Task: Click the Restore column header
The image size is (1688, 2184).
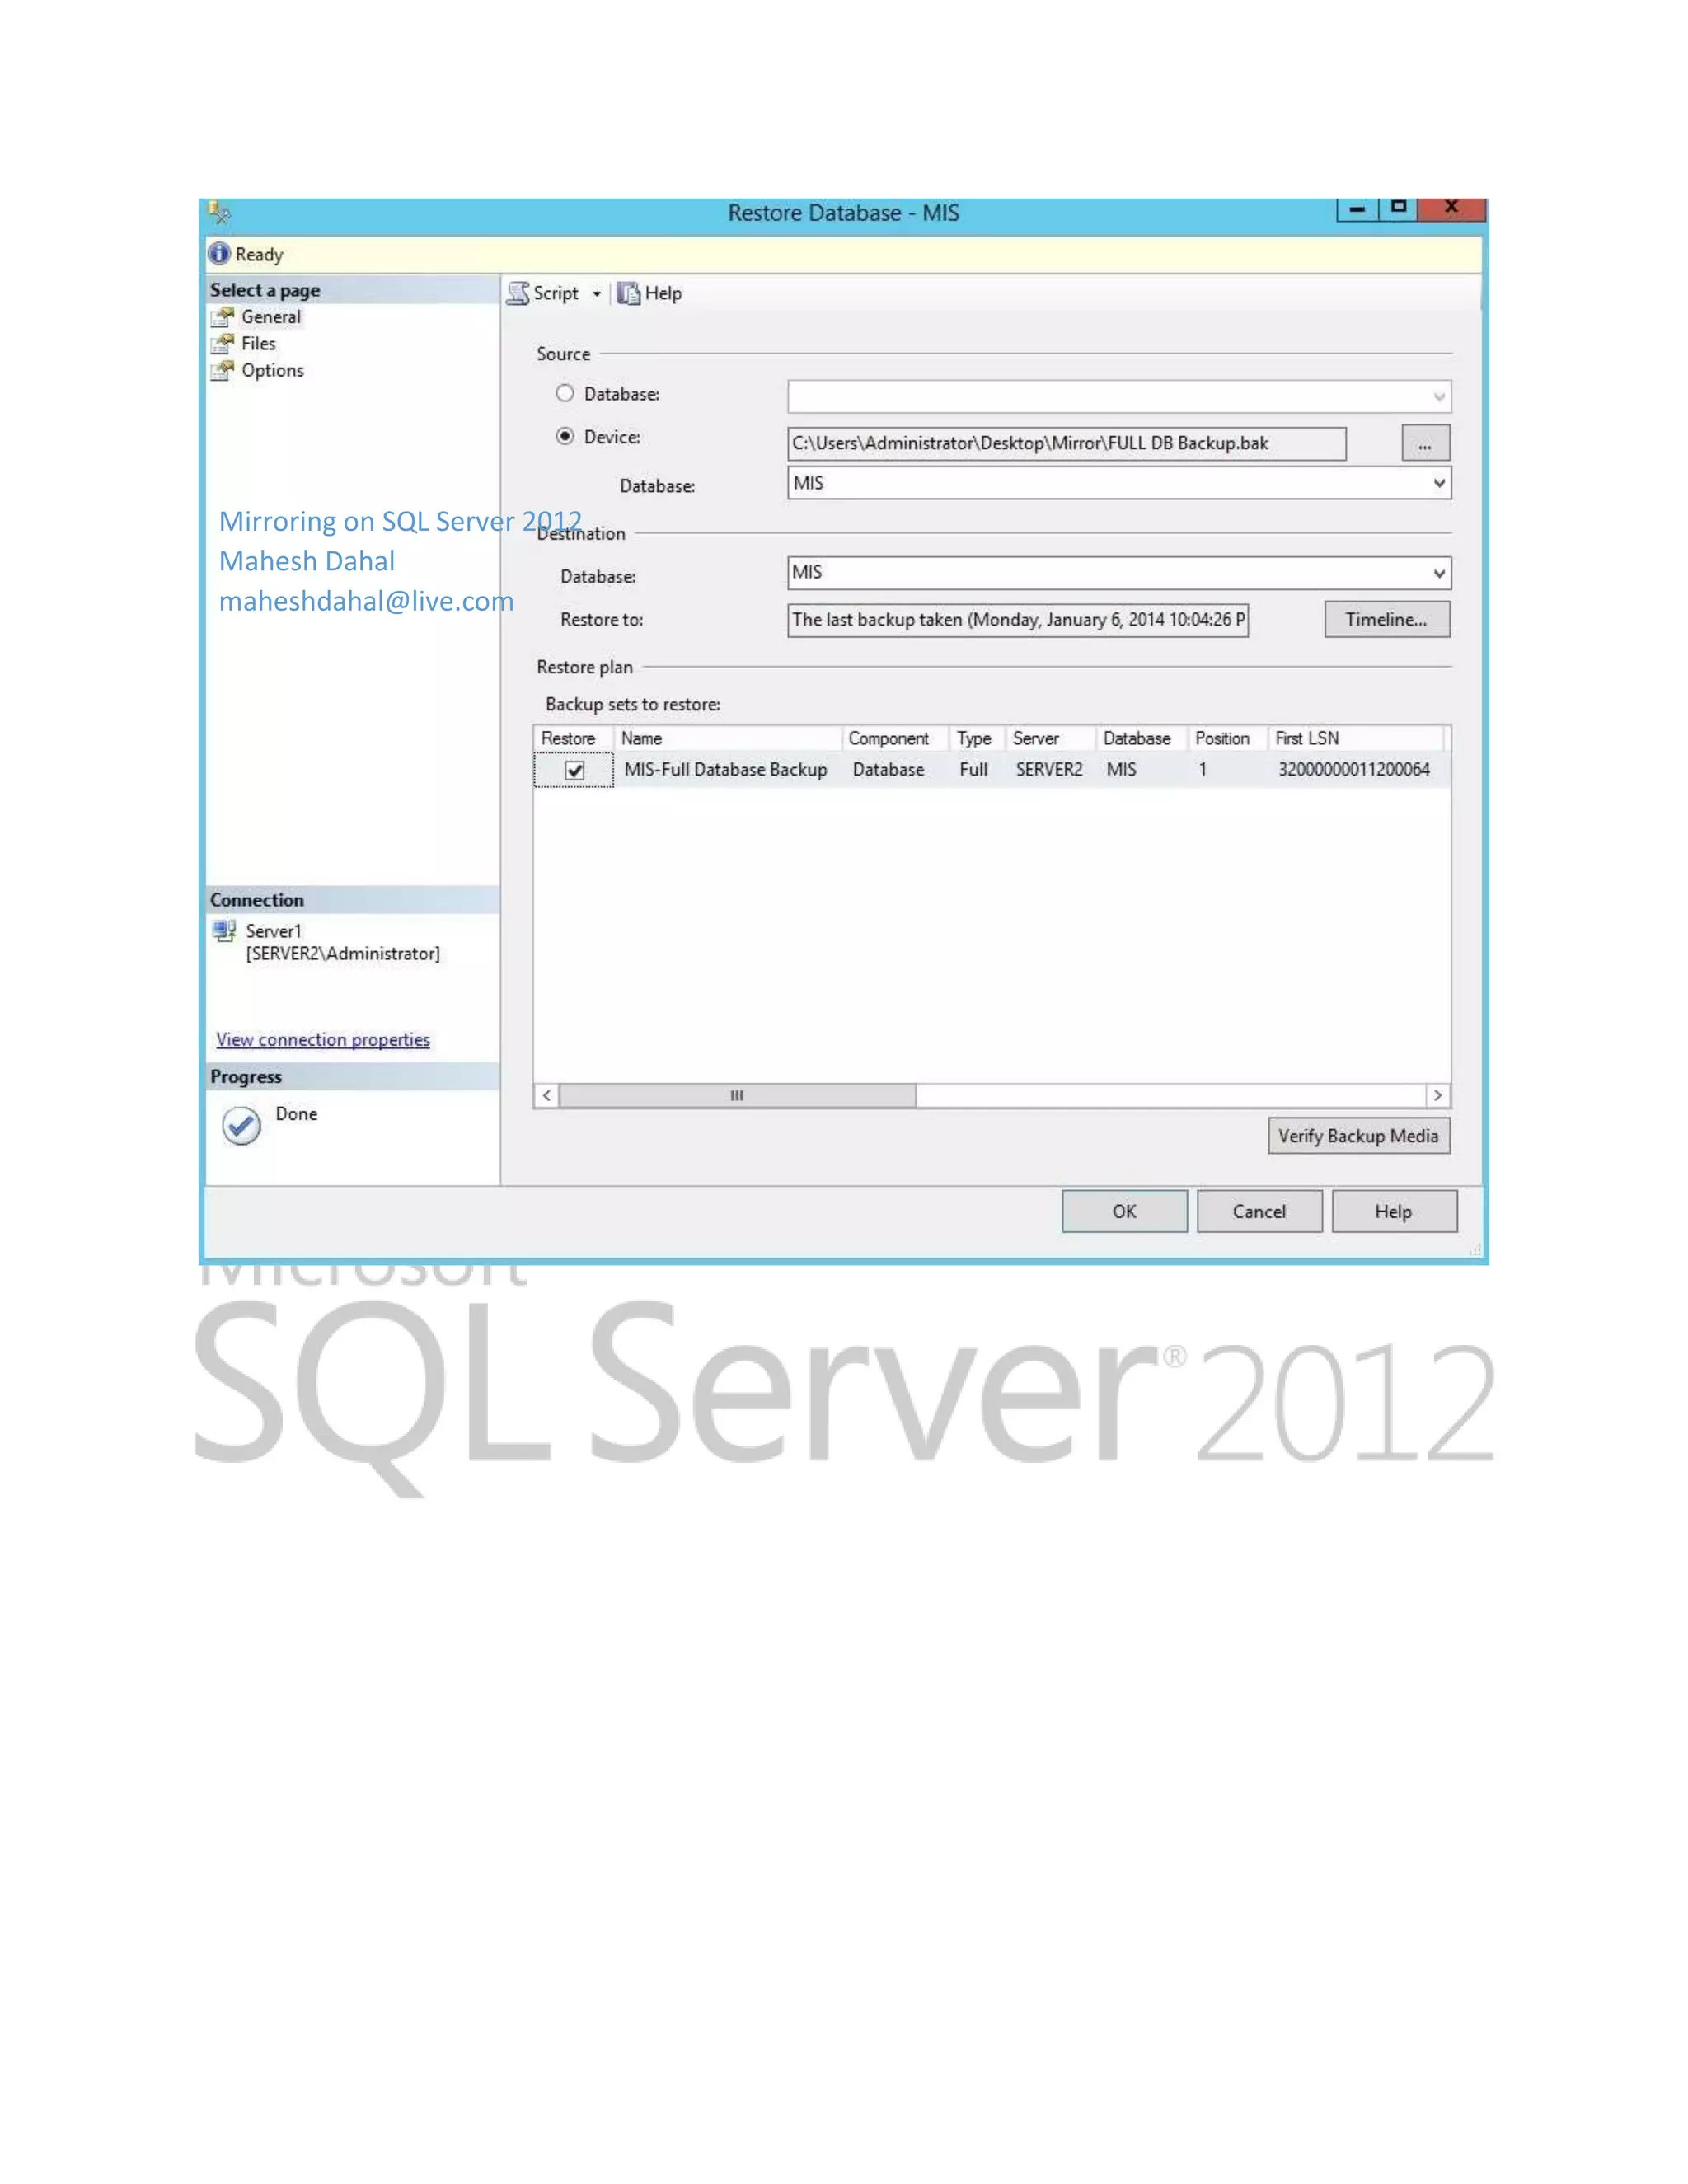Action: point(572,738)
